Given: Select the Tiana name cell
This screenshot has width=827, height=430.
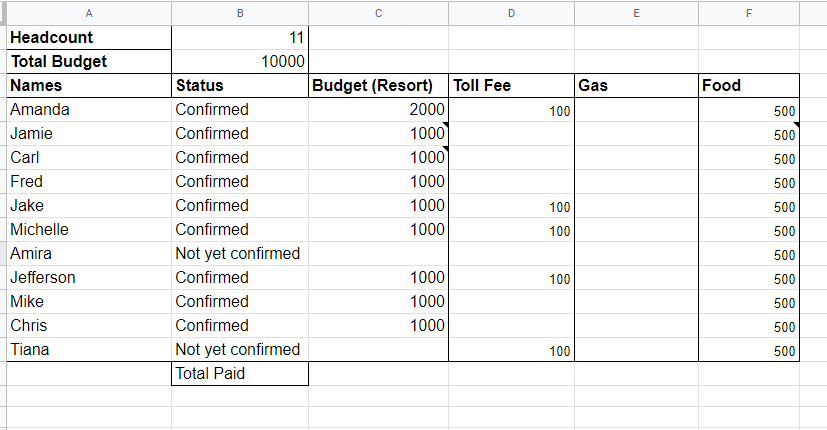Looking at the screenshot, I should 89,349.
